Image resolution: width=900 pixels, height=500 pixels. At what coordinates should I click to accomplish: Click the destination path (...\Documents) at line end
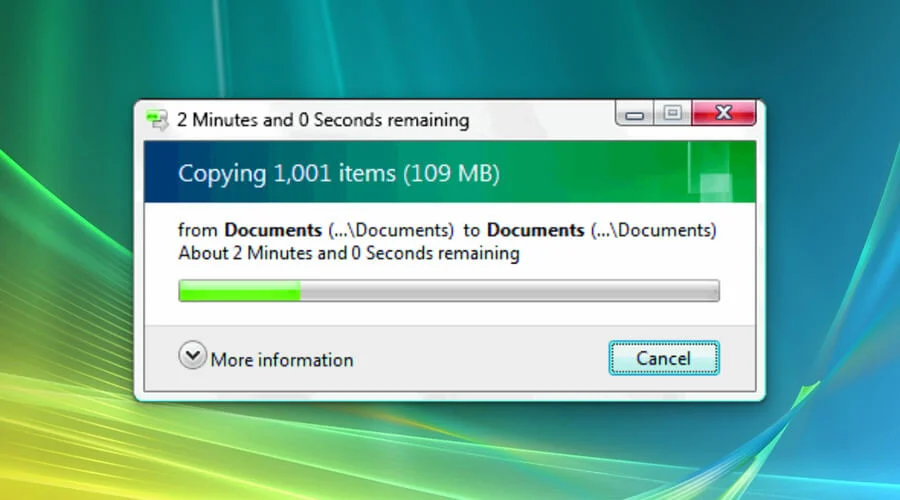pyautogui.click(x=653, y=230)
